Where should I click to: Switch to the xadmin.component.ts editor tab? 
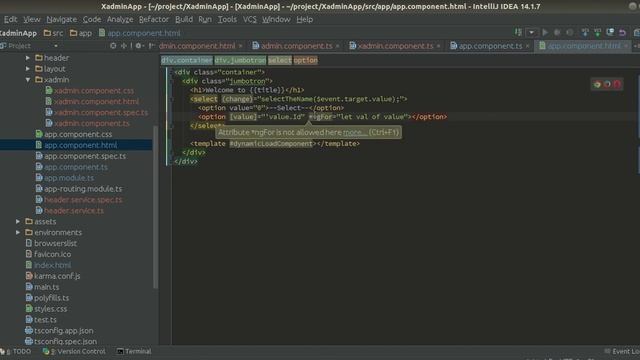point(395,46)
